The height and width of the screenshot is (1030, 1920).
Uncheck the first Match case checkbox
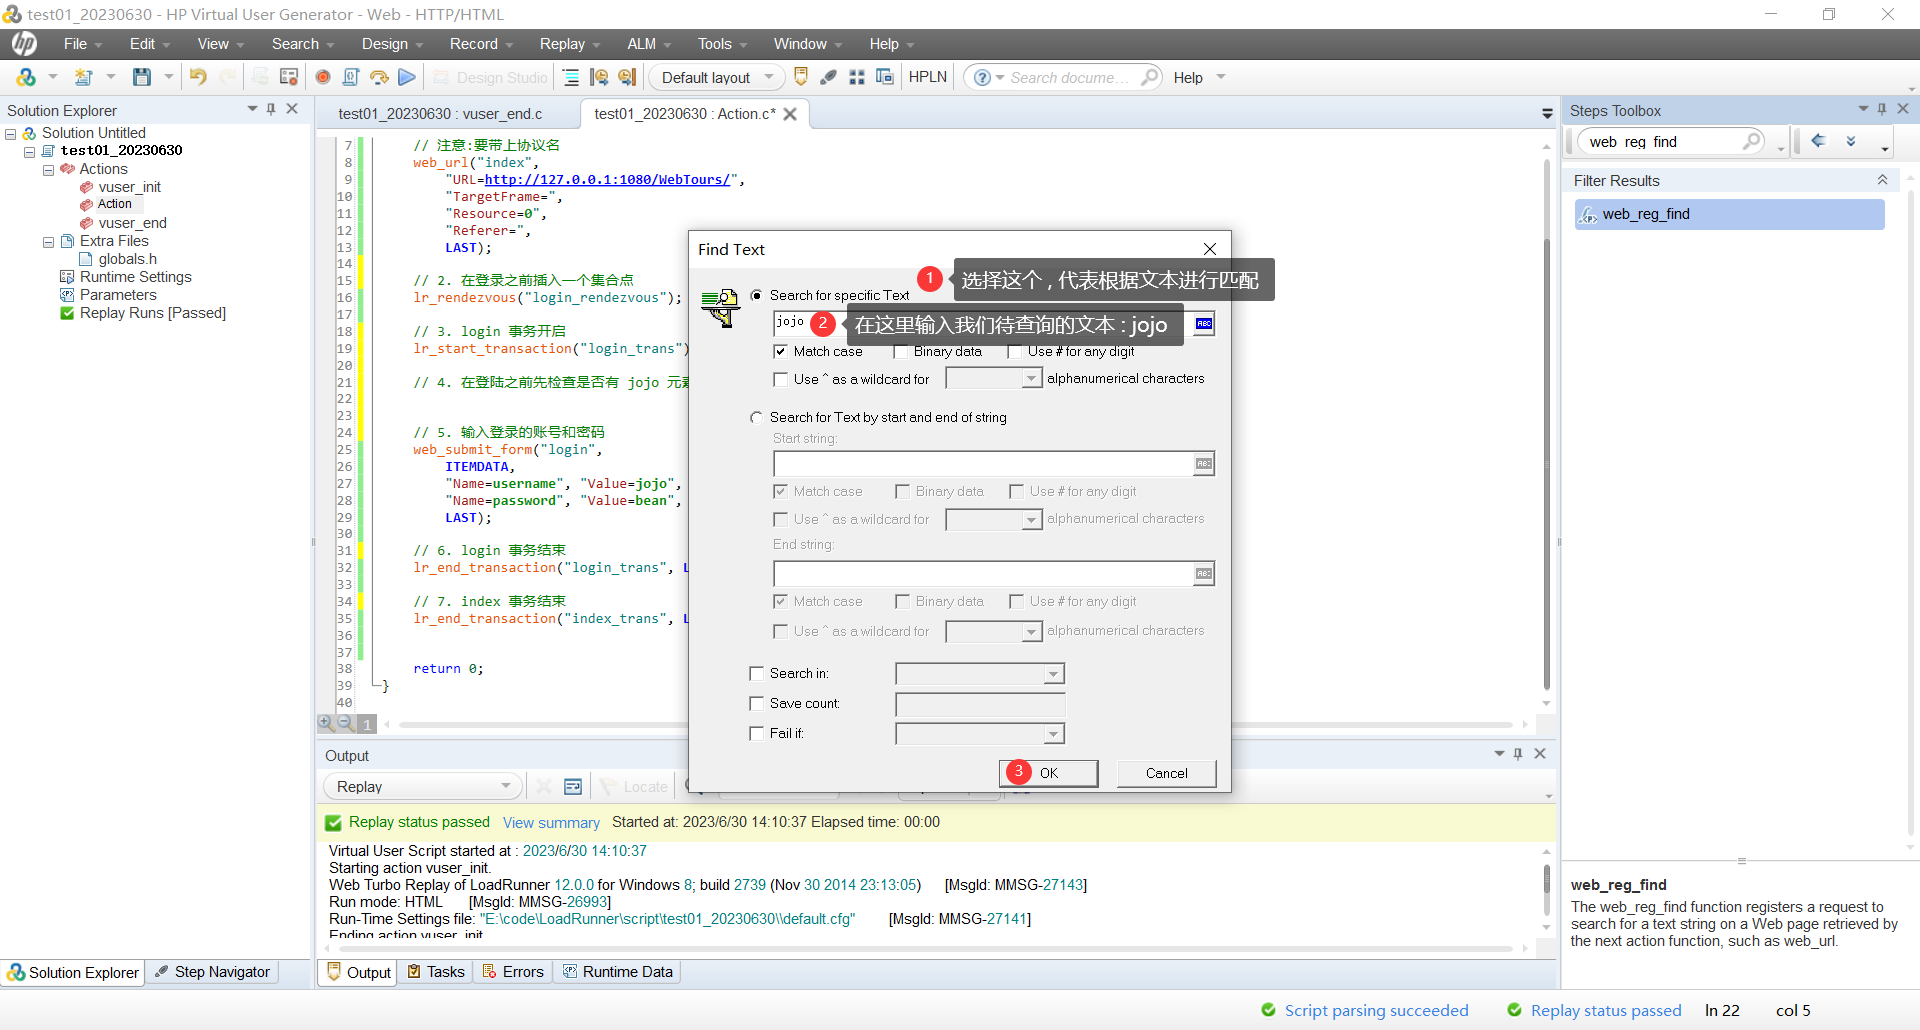781,351
